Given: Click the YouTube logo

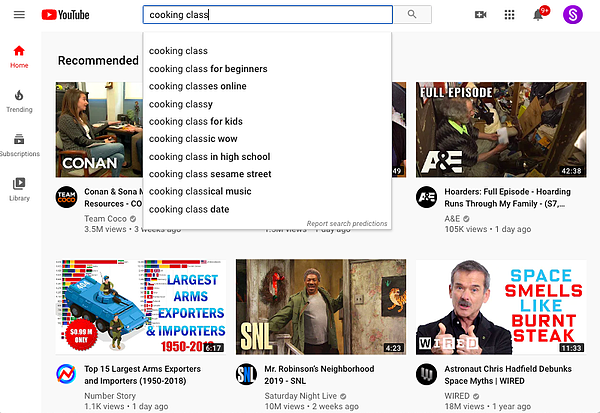Looking at the screenshot, I should click(65, 15).
